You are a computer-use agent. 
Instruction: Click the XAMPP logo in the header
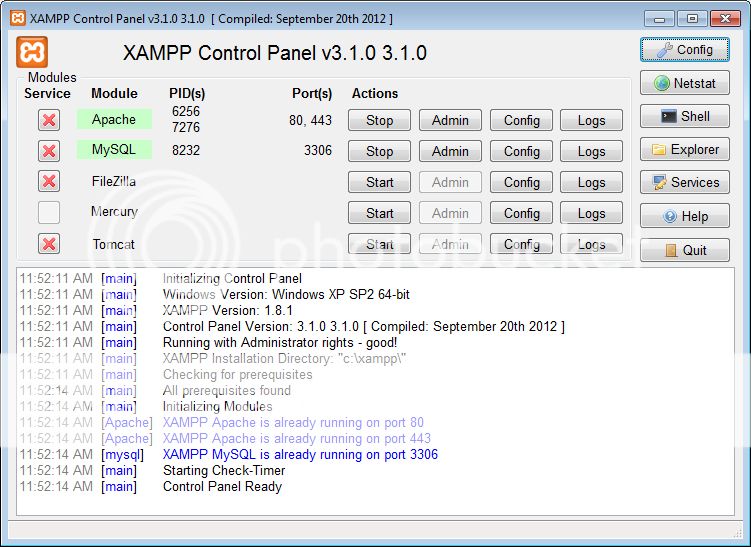(x=32, y=52)
